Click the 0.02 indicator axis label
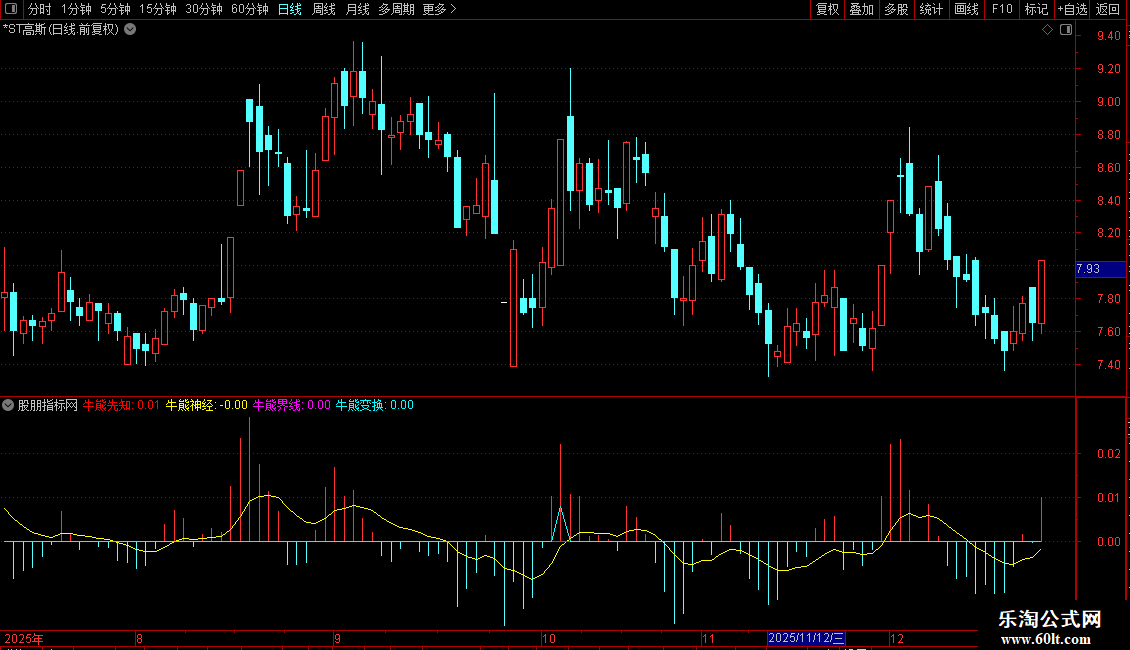The image size is (1130, 650). (1108, 453)
